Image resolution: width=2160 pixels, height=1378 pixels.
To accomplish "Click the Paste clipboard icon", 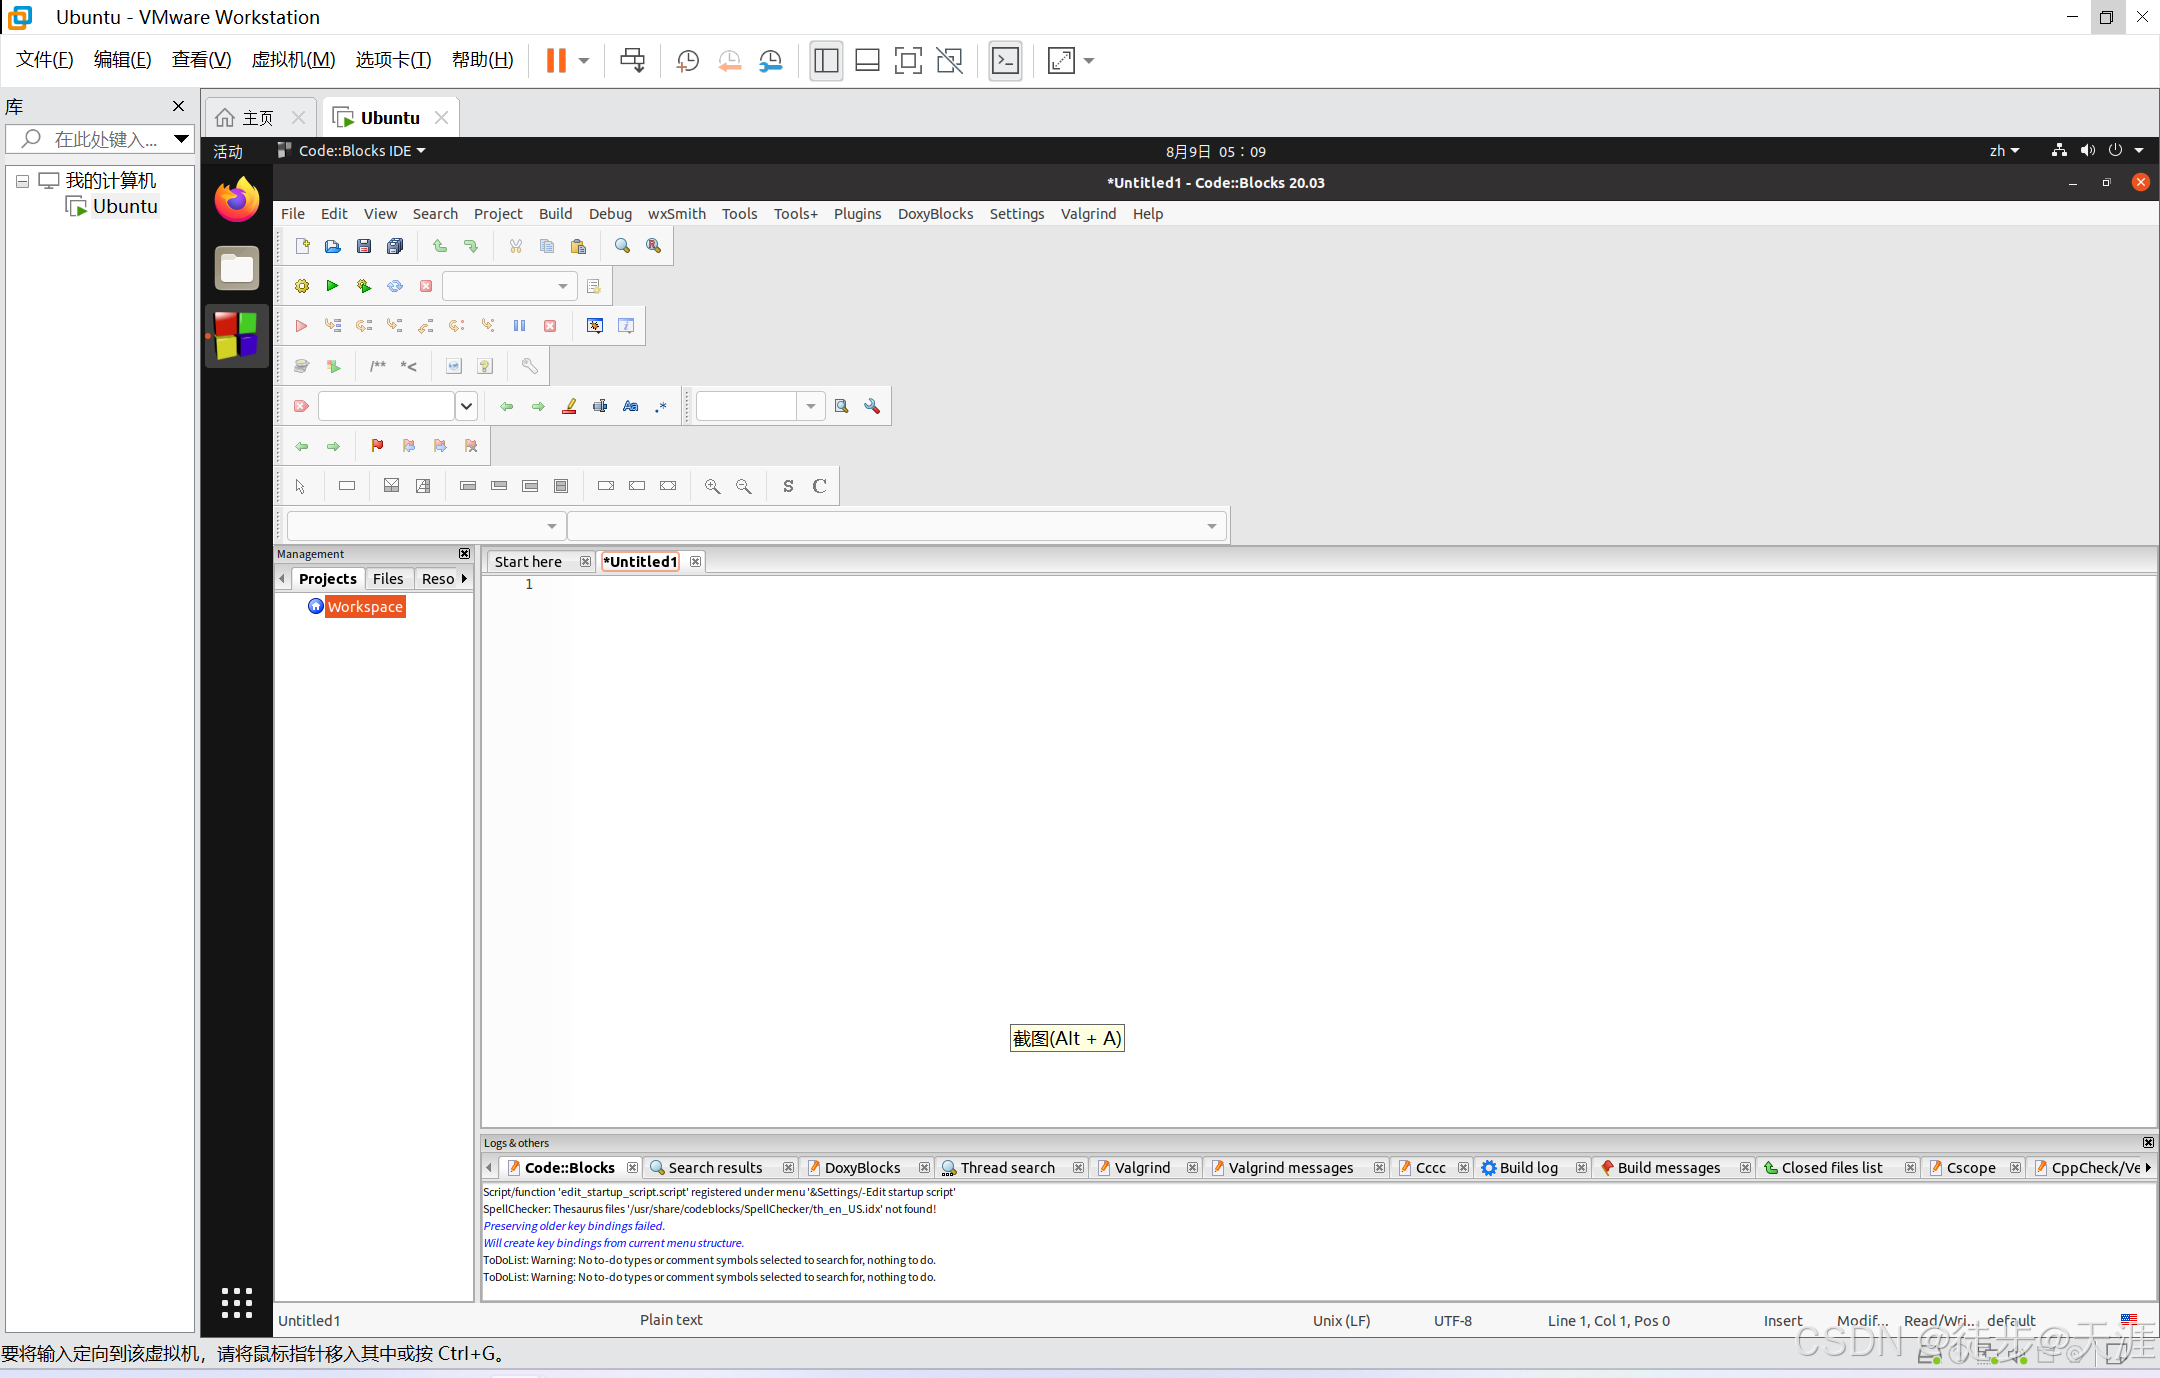I will 578,246.
